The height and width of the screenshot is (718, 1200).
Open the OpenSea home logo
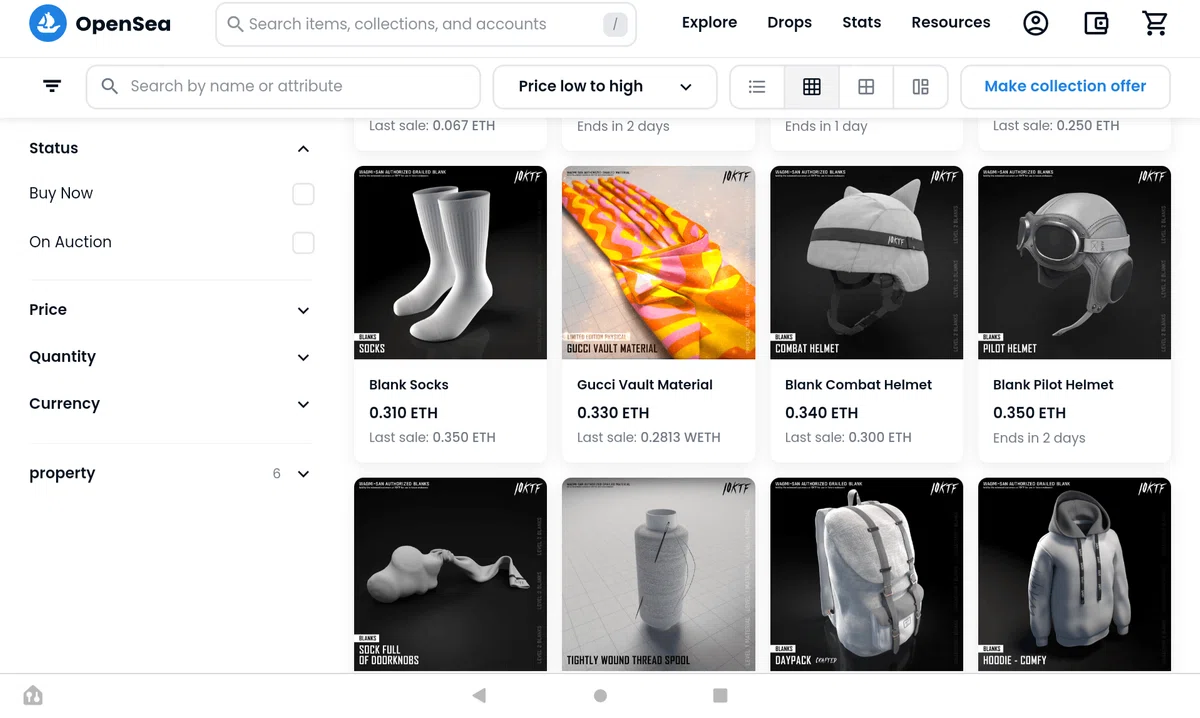click(x=100, y=23)
